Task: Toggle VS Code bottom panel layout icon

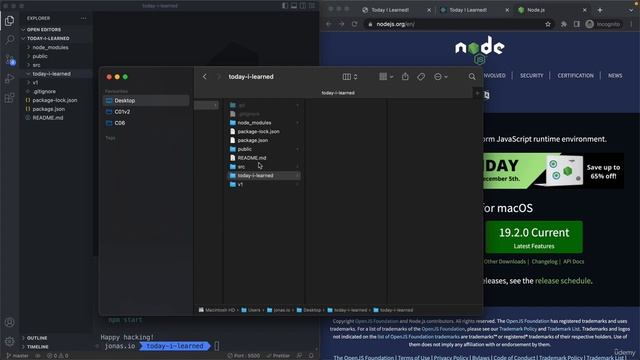Action: pos(294,6)
